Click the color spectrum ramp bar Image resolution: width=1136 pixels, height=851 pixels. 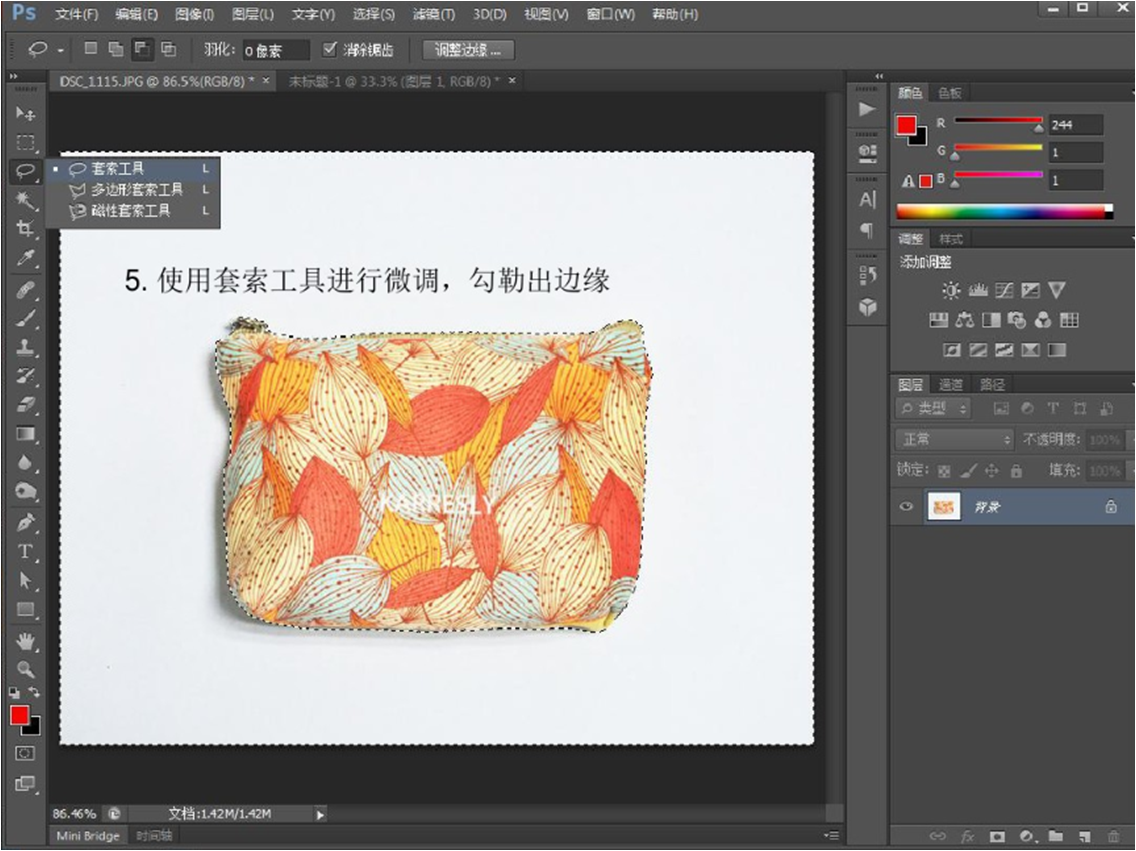tap(1003, 211)
